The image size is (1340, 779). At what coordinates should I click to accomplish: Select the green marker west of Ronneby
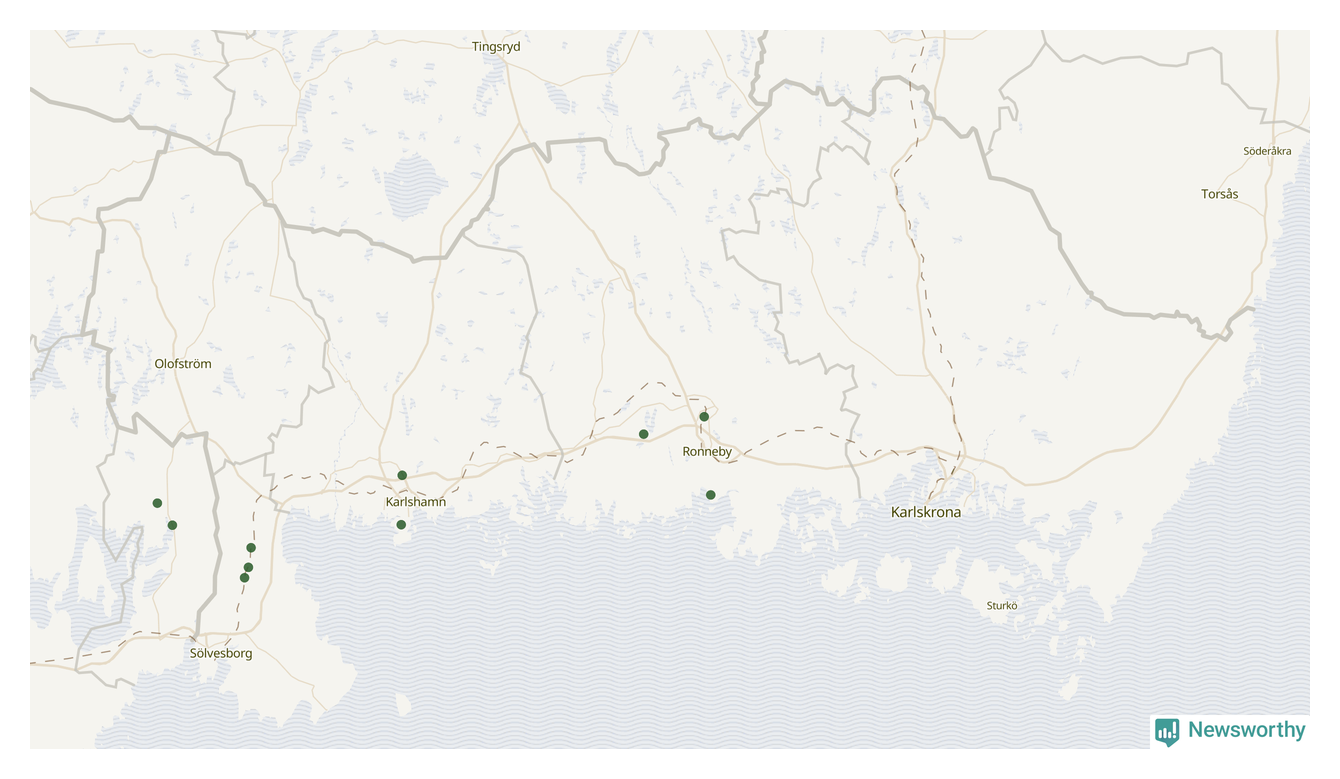tap(644, 434)
